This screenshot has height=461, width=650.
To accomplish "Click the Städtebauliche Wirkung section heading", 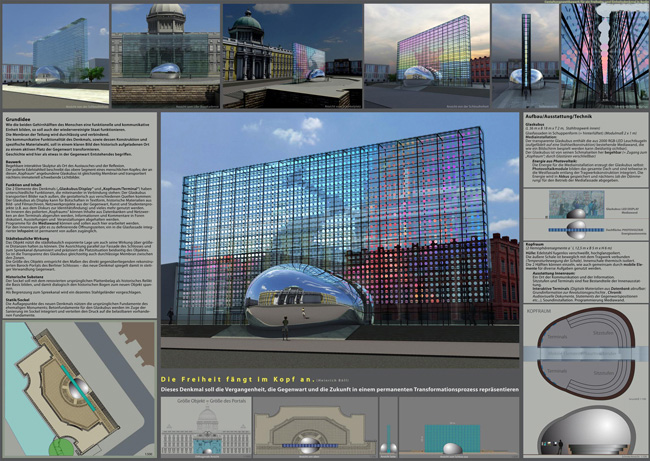I will click(x=32, y=237).
